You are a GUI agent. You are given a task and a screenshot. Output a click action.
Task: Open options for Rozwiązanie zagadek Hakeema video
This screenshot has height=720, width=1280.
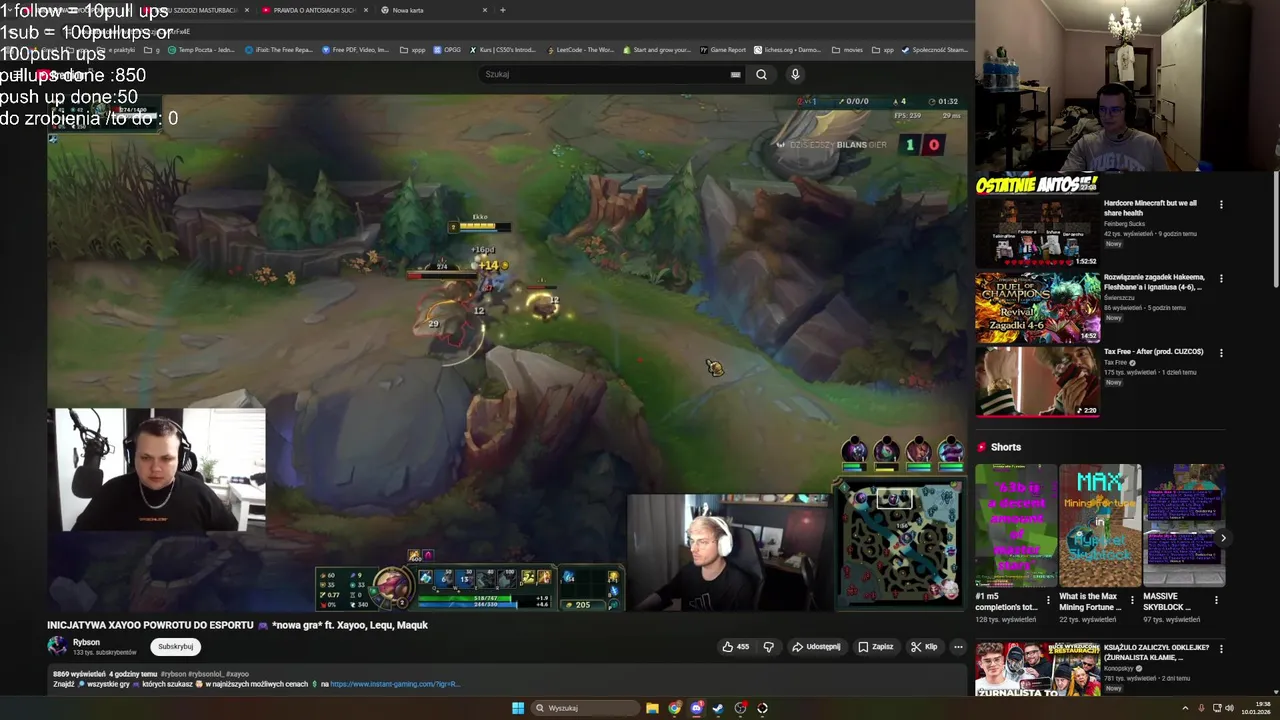coord(1221,279)
